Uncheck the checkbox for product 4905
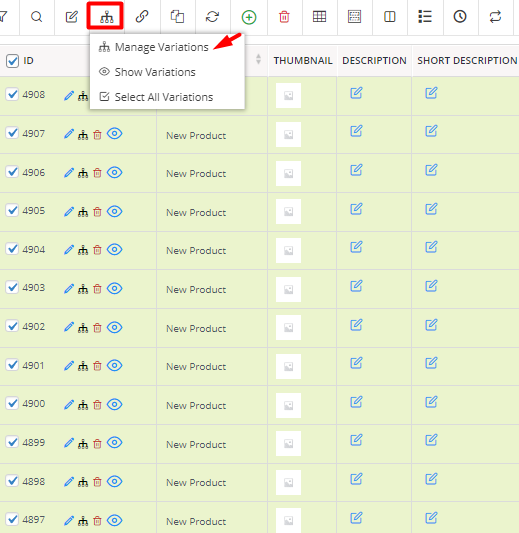Screen dimensions: 519x533 [12, 210]
